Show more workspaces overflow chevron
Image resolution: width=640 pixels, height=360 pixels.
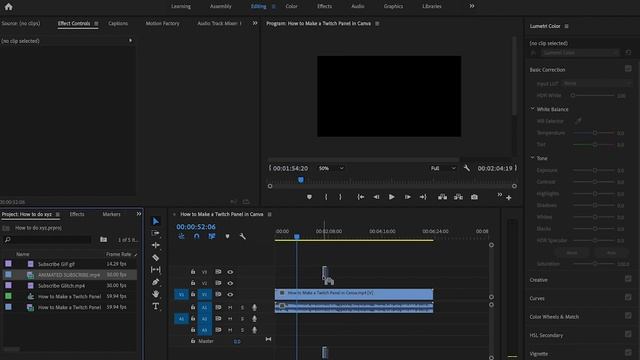tap(472, 6)
